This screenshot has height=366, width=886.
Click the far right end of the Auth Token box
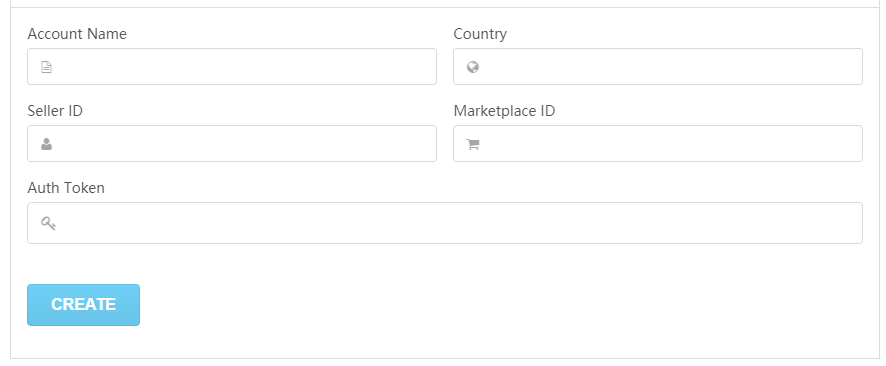(x=848, y=223)
